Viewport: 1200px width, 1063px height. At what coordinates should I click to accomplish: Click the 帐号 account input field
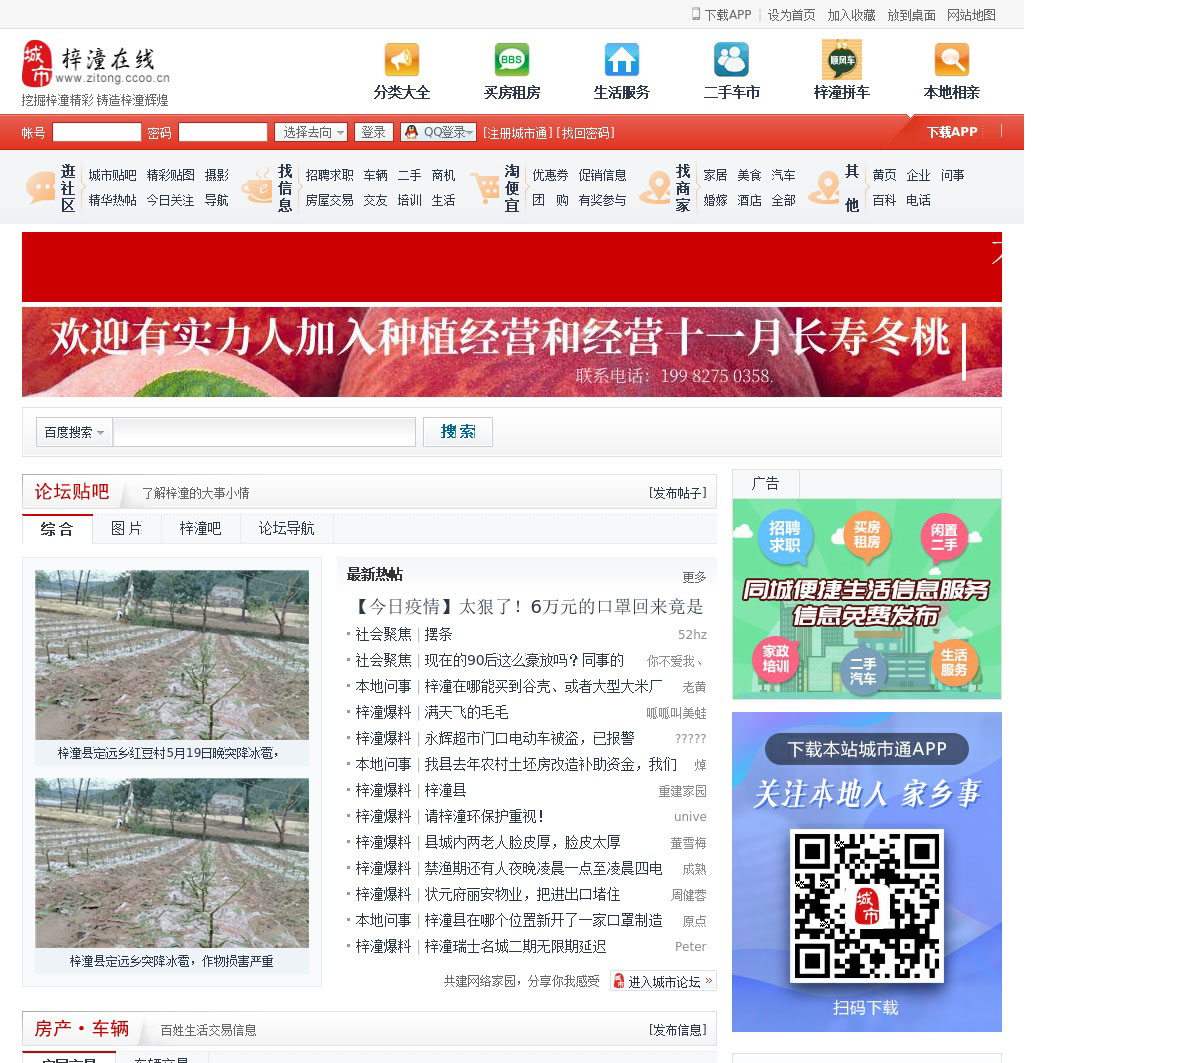coord(97,132)
